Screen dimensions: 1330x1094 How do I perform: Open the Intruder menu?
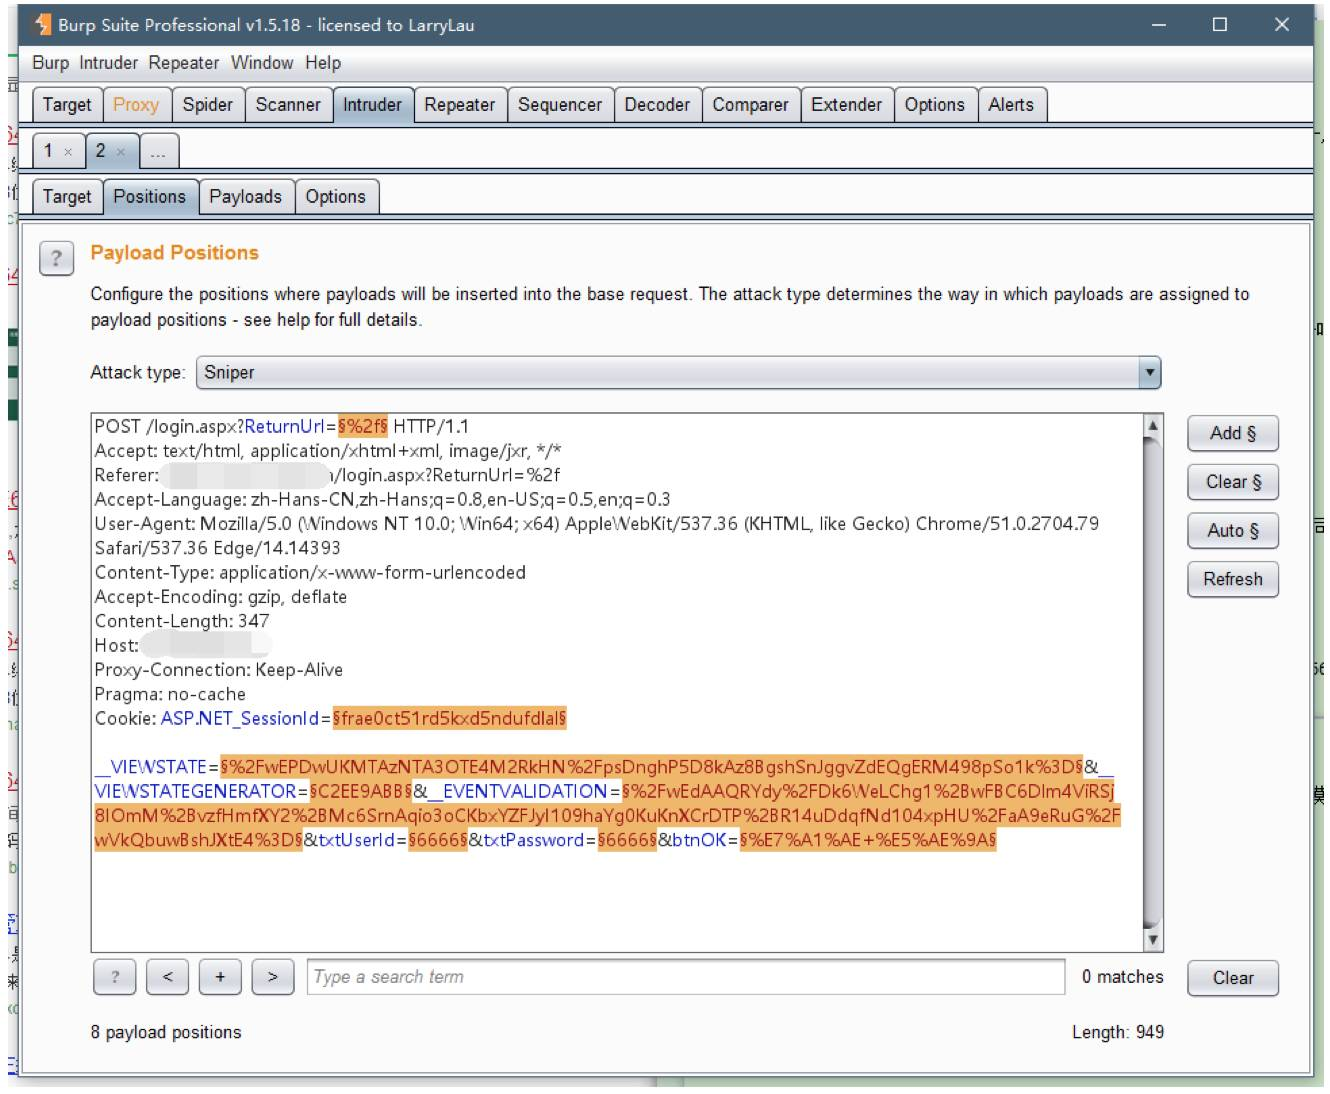[x=108, y=63]
